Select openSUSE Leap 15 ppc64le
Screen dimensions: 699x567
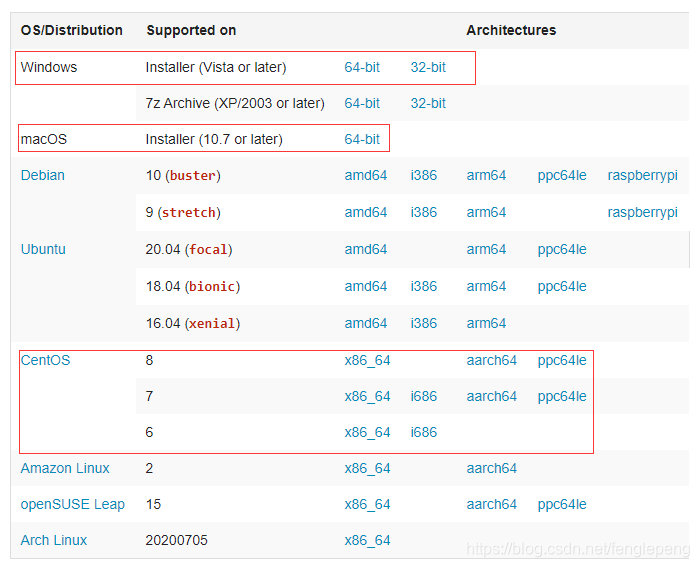pos(562,505)
